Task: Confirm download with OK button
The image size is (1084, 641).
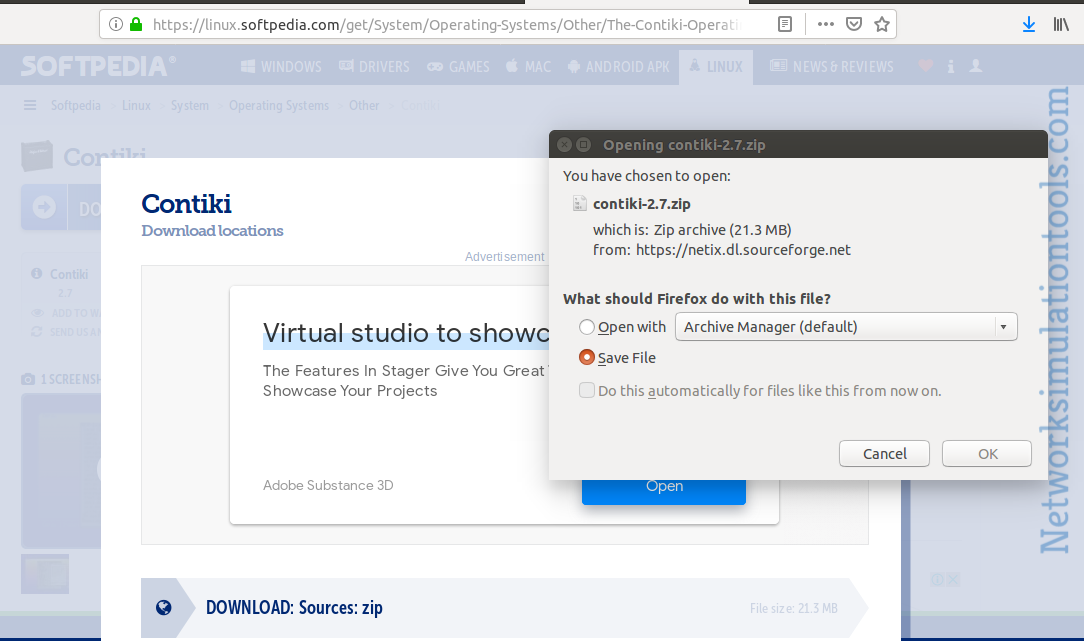Action: coord(987,454)
